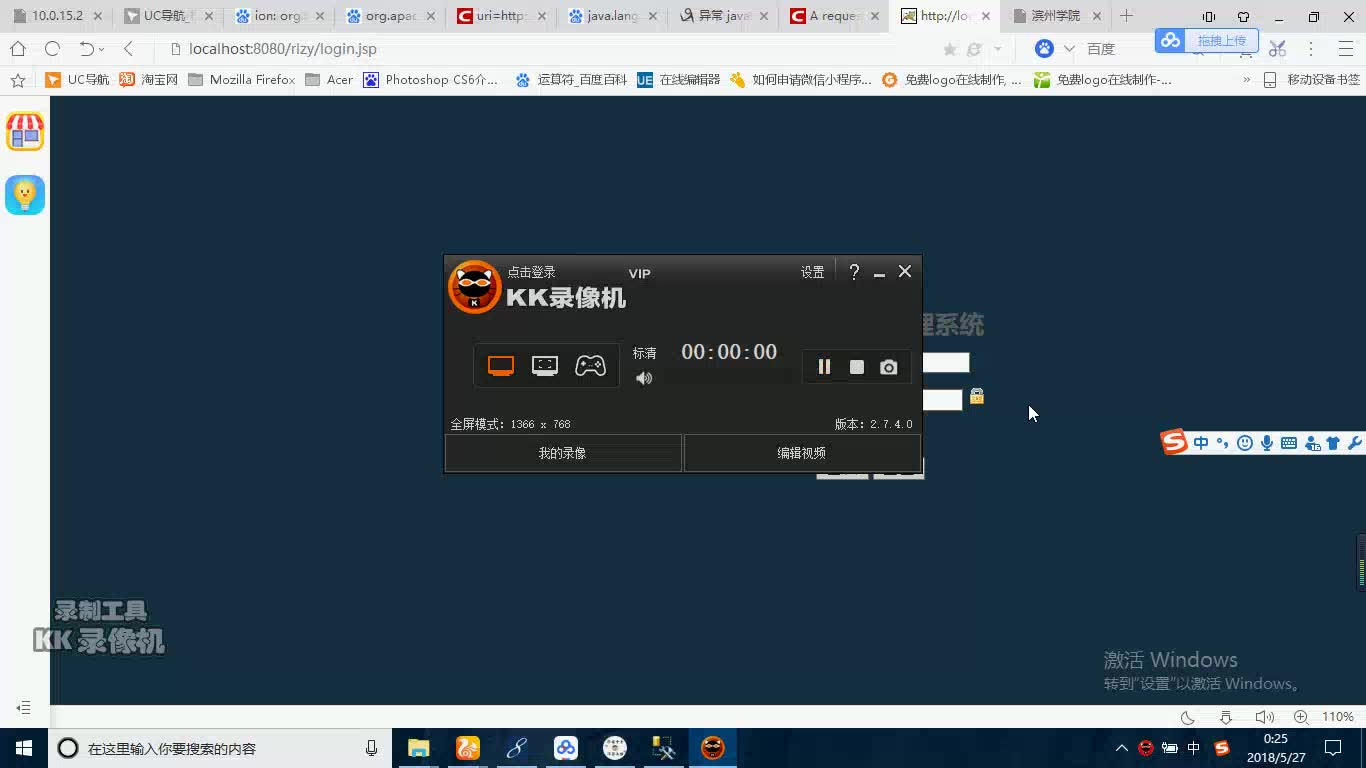Image resolution: width=1366 pixels, height=768 pixels.
Task: Open browser hamburger main menu
Action: pos(1345,49)
